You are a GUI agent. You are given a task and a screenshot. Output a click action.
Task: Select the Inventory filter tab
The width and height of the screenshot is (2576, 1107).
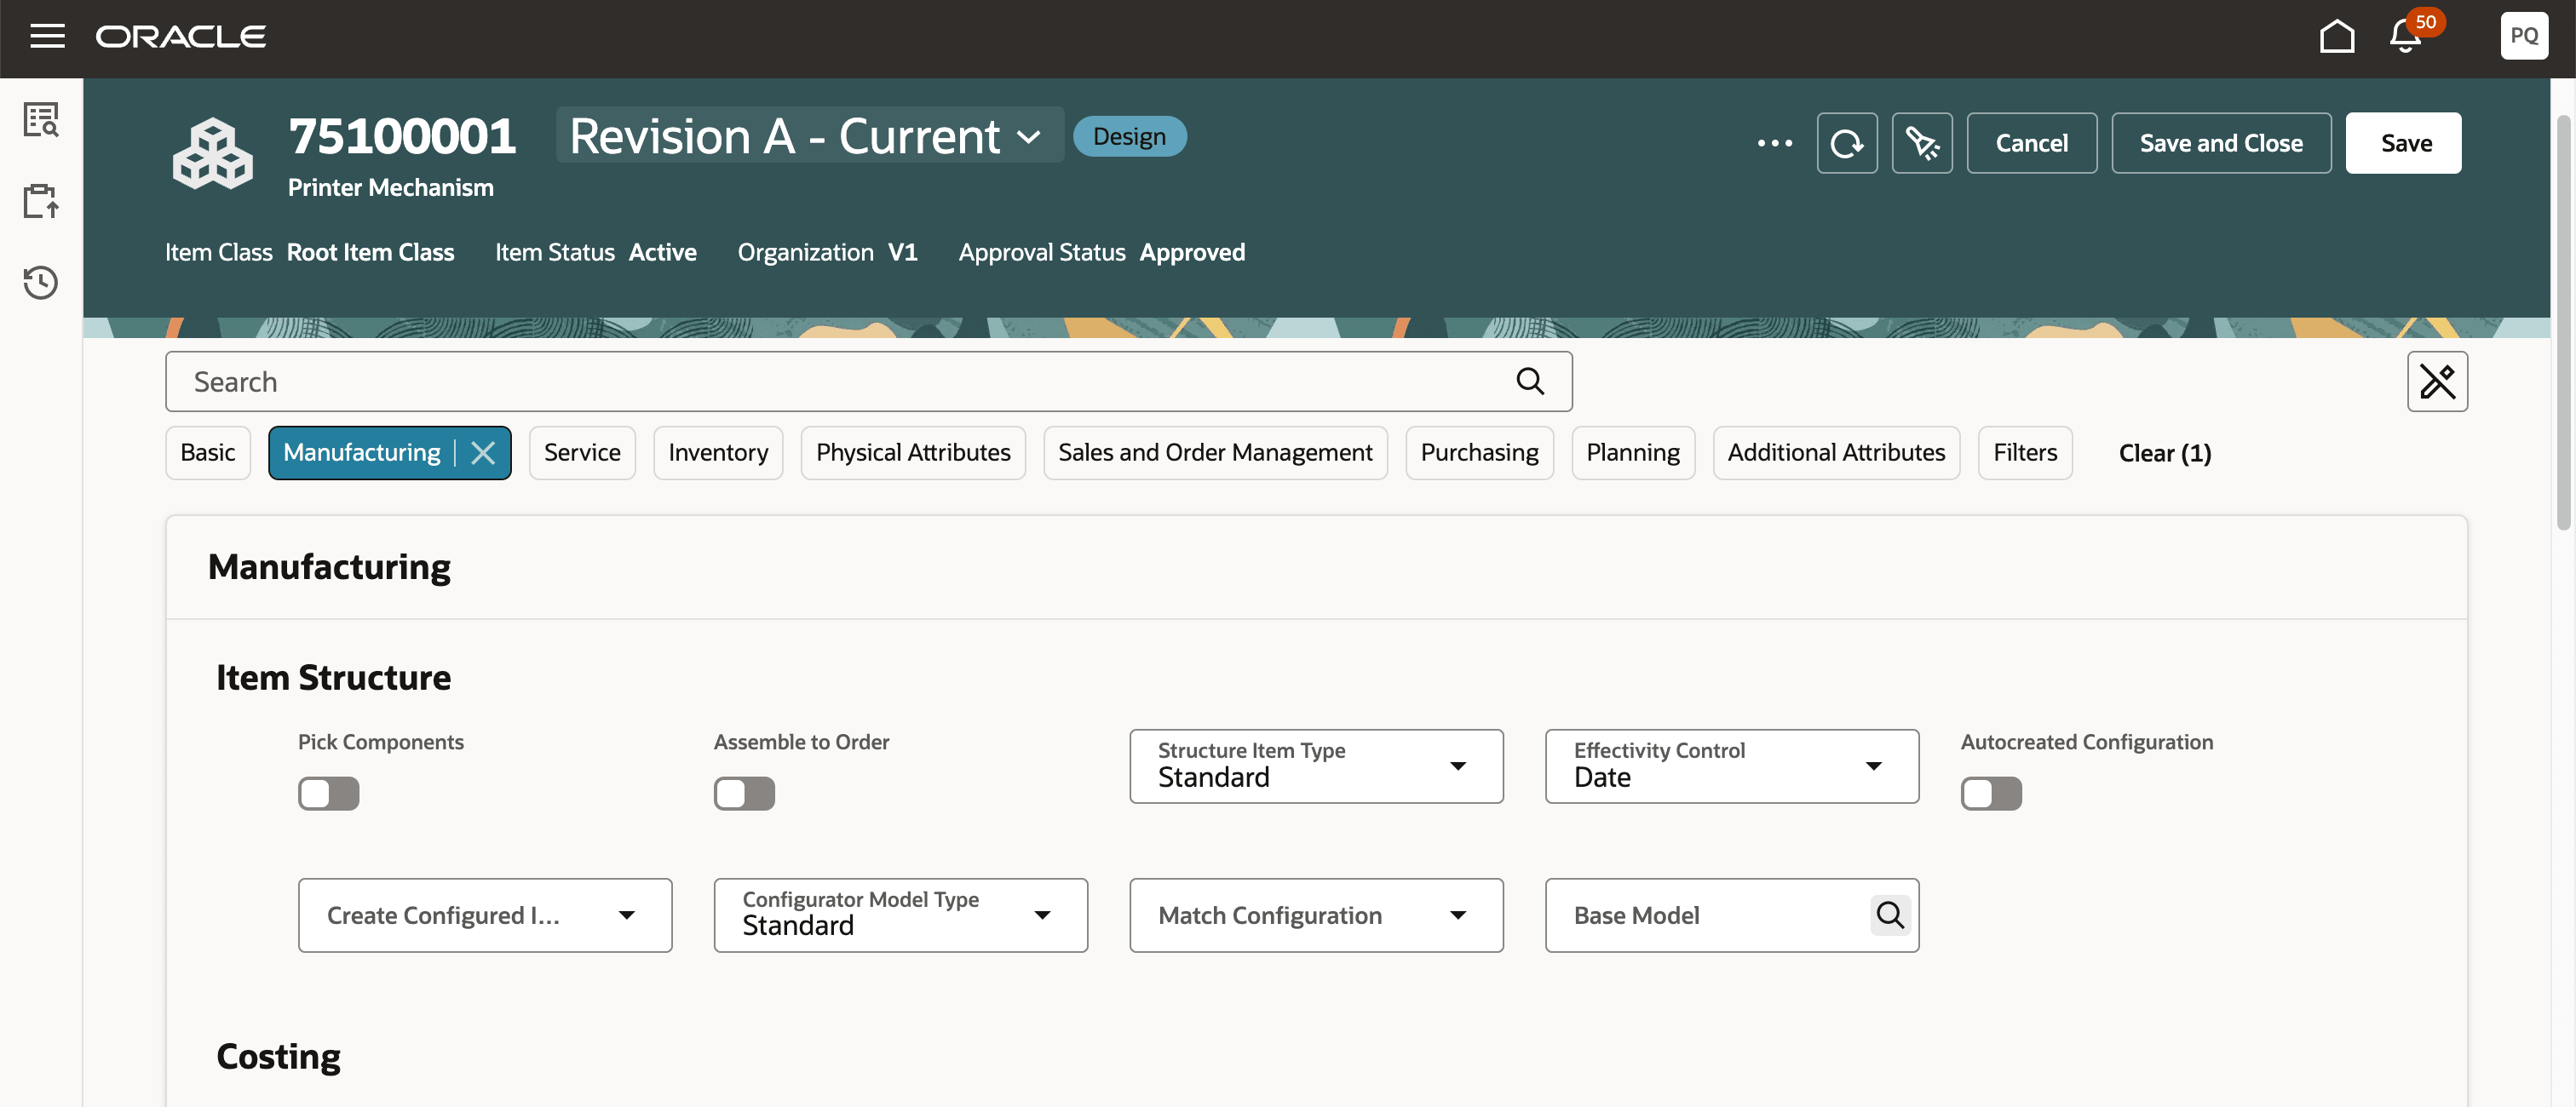(718, 453)
